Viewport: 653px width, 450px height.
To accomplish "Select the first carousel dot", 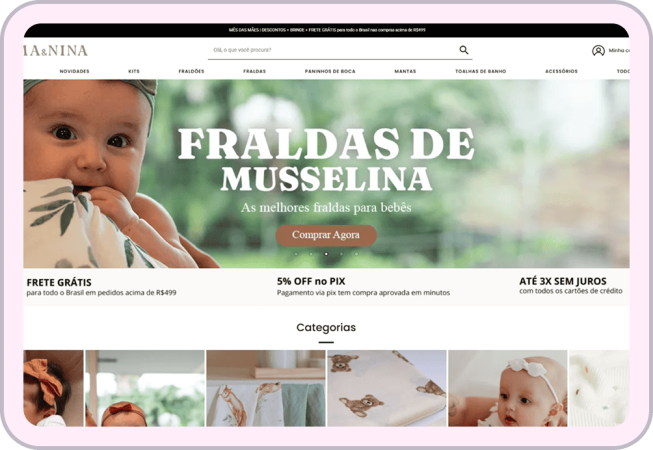I will (296, 254).
